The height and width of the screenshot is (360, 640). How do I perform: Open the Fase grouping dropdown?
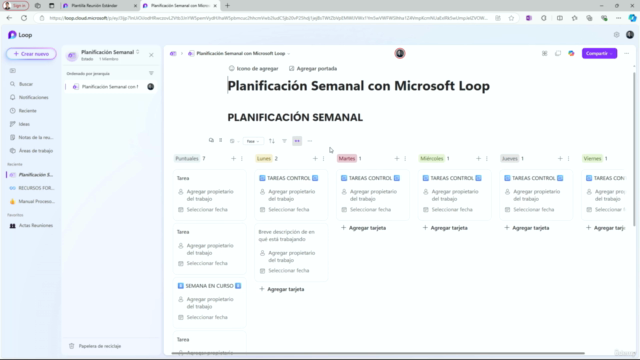253,141
